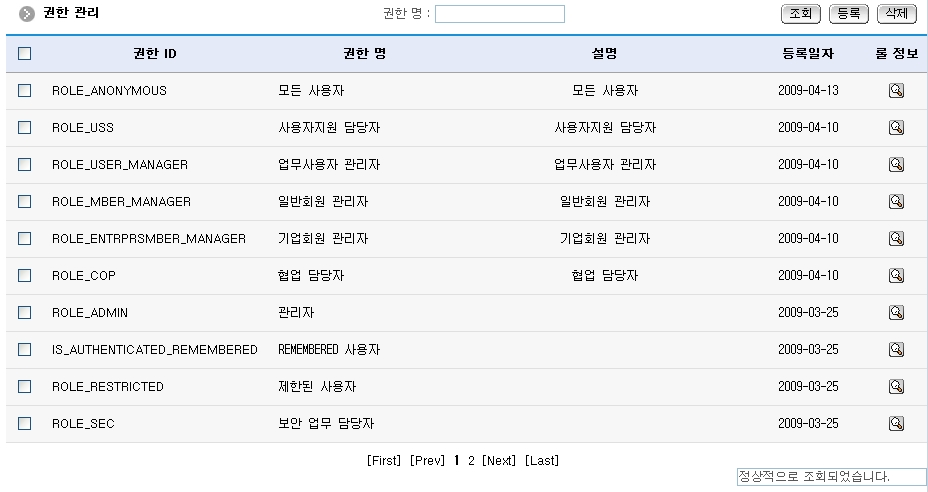This screenshot has height=492, width=928.
Task: Tick checkbox for IS_AUTHENTICATED_REMEMBERED
Action: click(25, 350)
